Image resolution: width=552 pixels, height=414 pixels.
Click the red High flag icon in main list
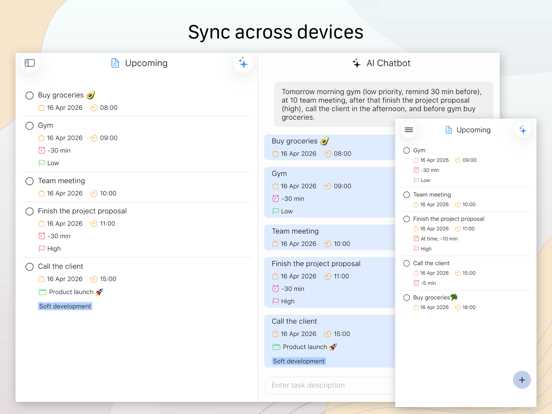[42, 249]
